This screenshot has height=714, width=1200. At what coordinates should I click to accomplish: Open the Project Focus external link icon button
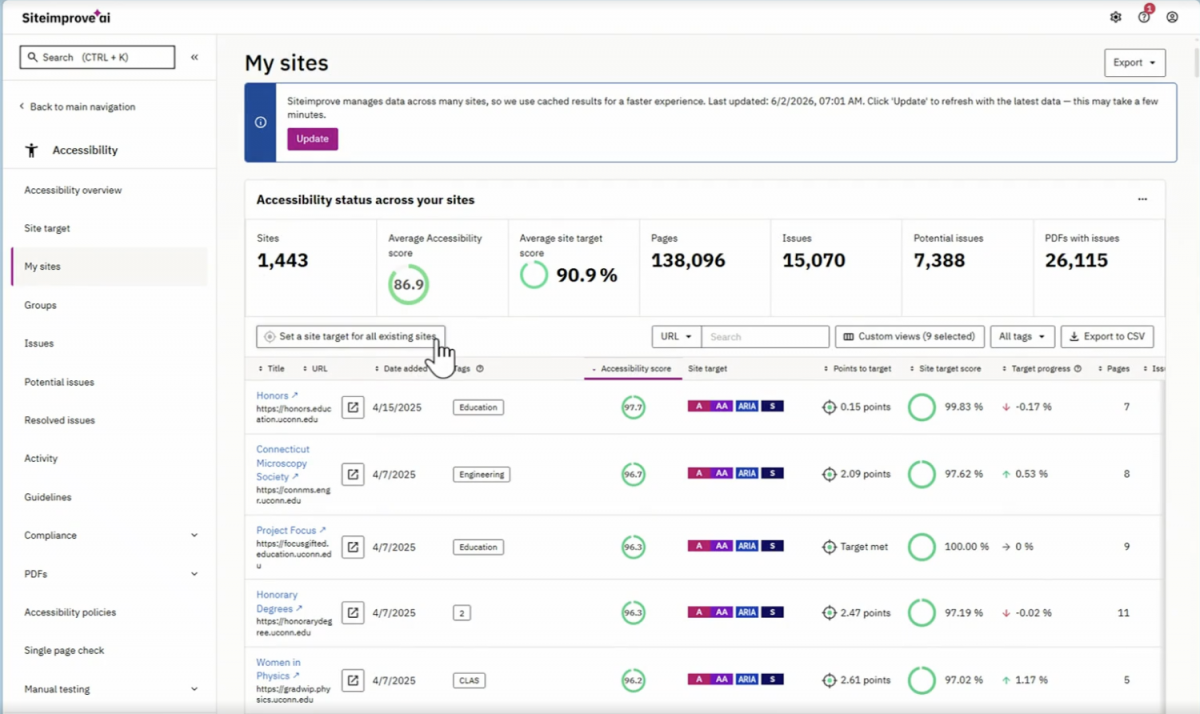click(353, 547)
